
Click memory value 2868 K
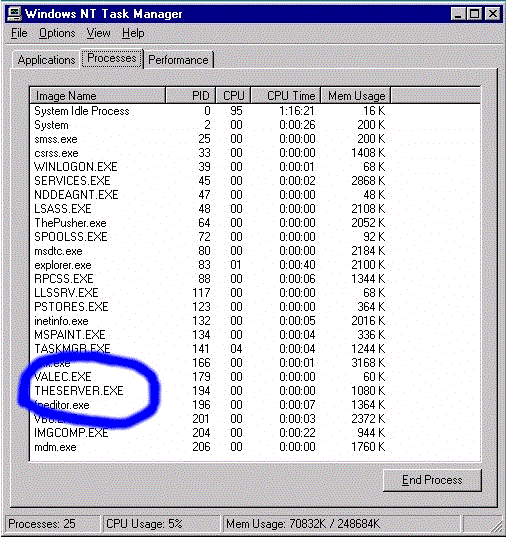click(x=368, y=181)
